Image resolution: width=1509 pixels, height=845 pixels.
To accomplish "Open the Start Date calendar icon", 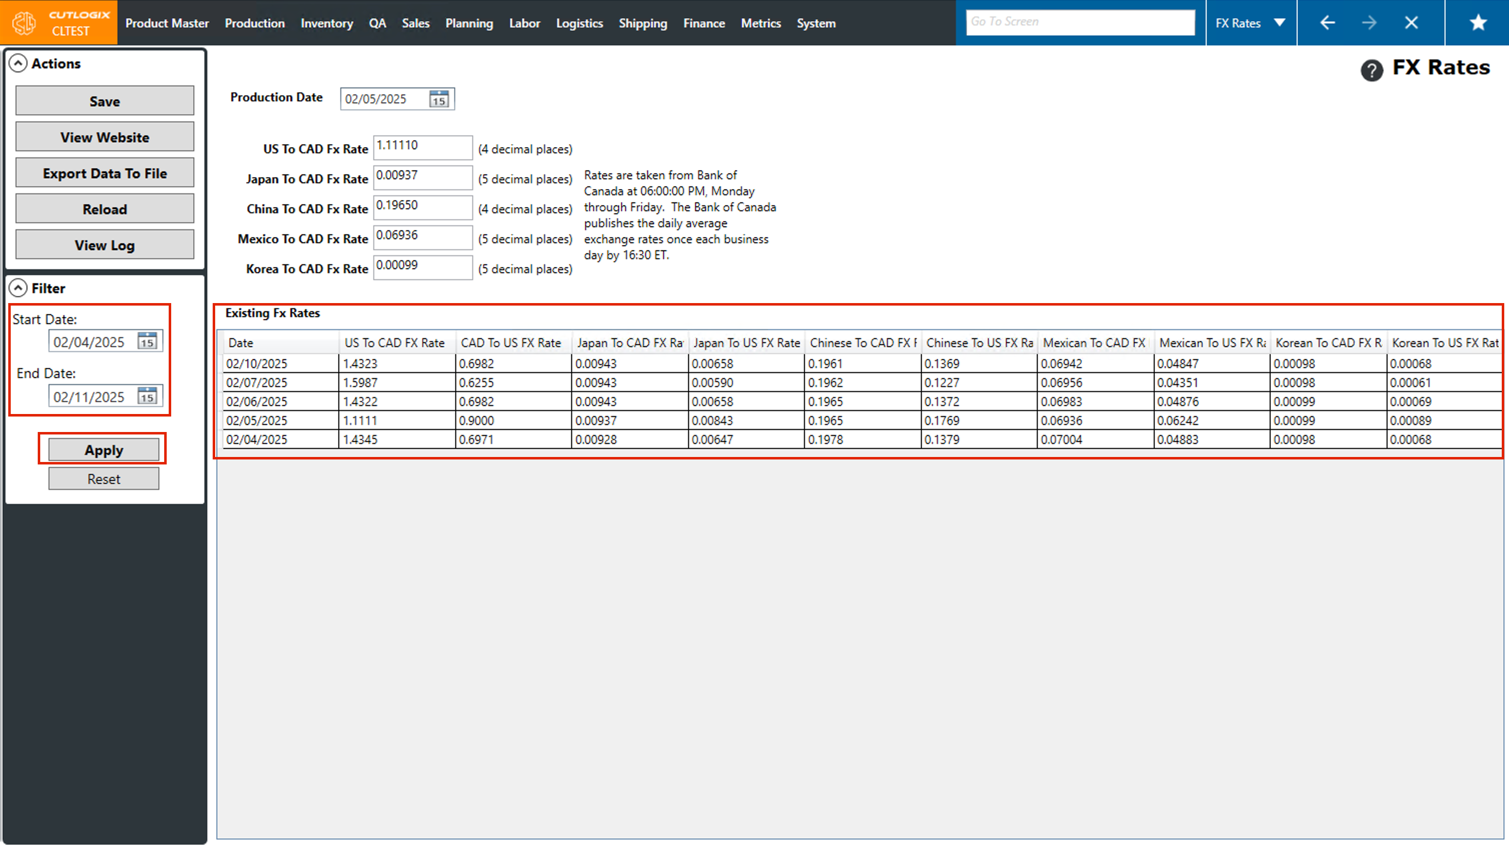I will (x=147, y=342).
